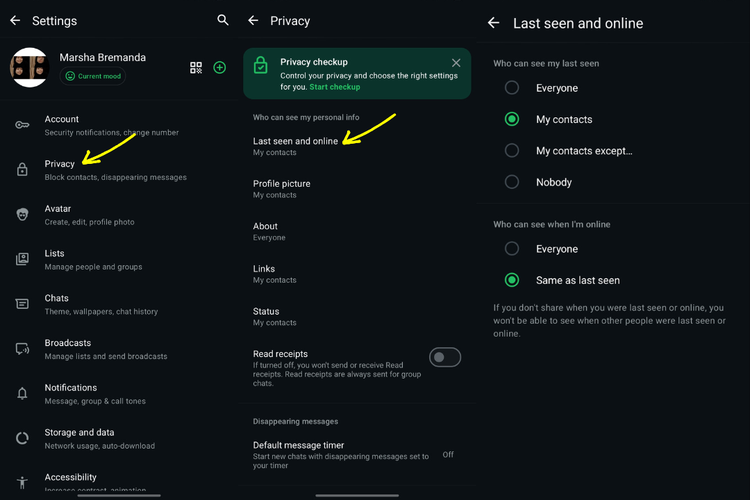Open the Status privacy setting
This screenshot has height=500, width=750.
click(357, 316)
